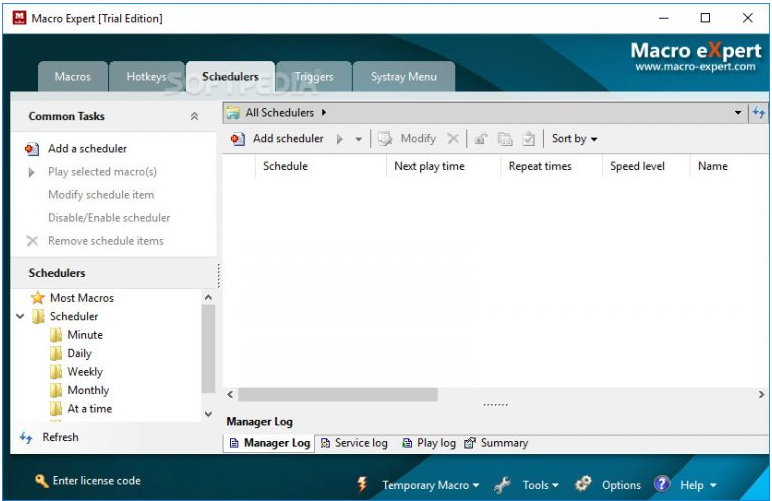This screenshot has width=772, height=501.
Task: Click the refresh arrows icon beside path bar
Action: click(x=759, y=113)
